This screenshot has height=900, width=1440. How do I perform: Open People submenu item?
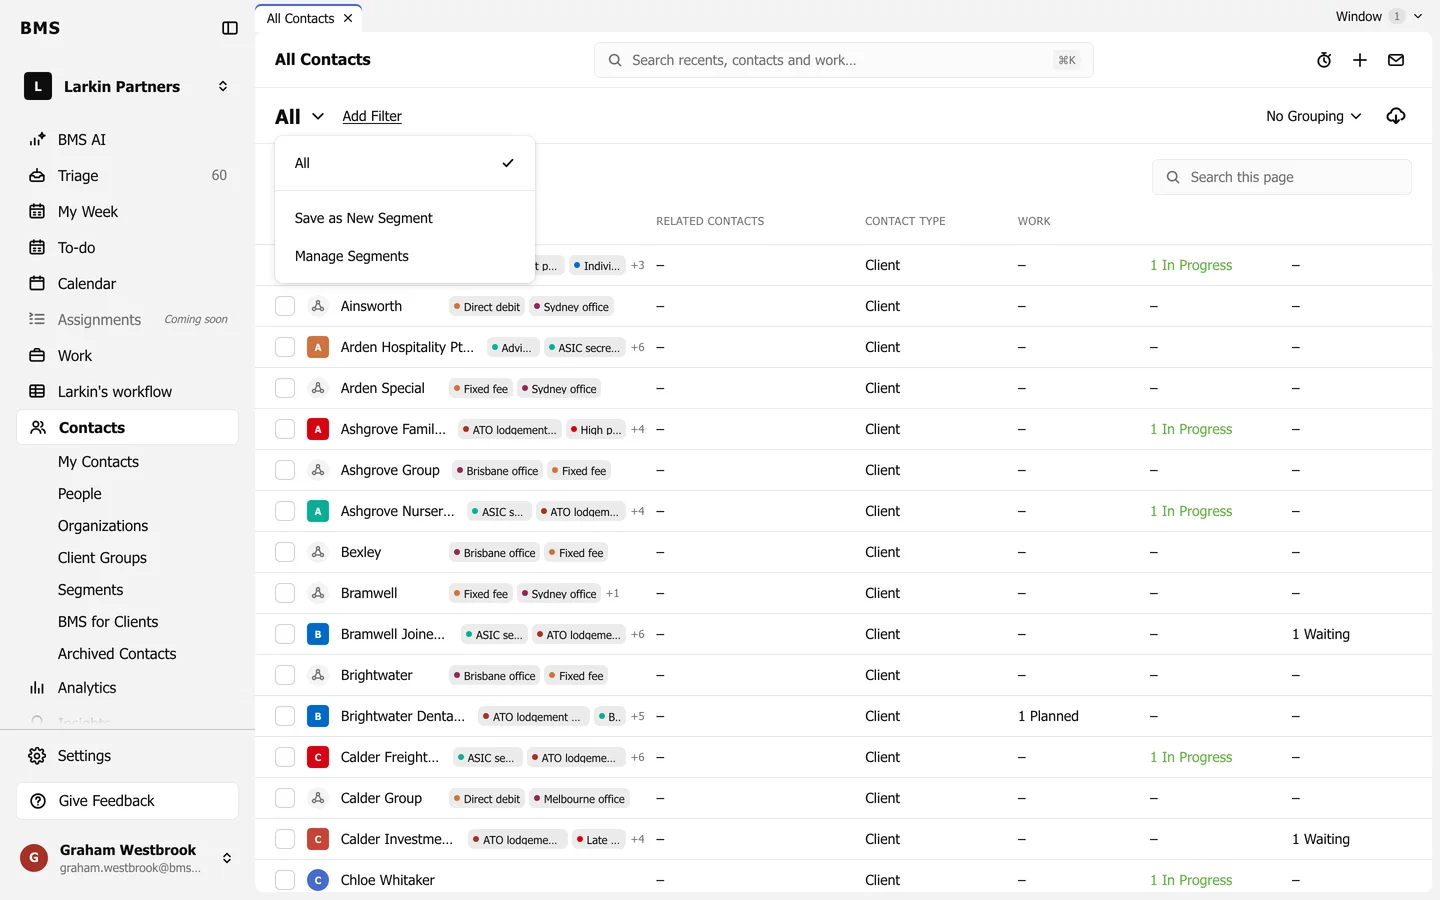coord(80,494)
